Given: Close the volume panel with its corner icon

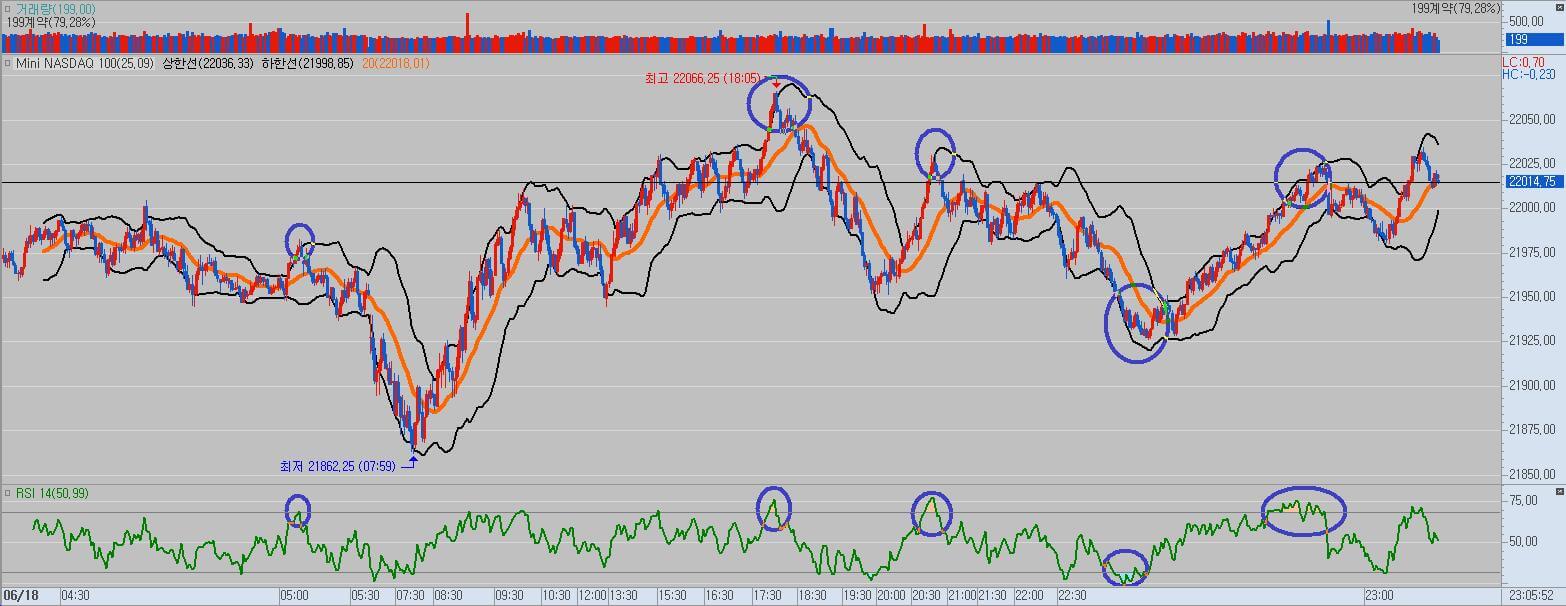Looking at the screenshot, I should pyautogui.click(x=1559, y=8).
